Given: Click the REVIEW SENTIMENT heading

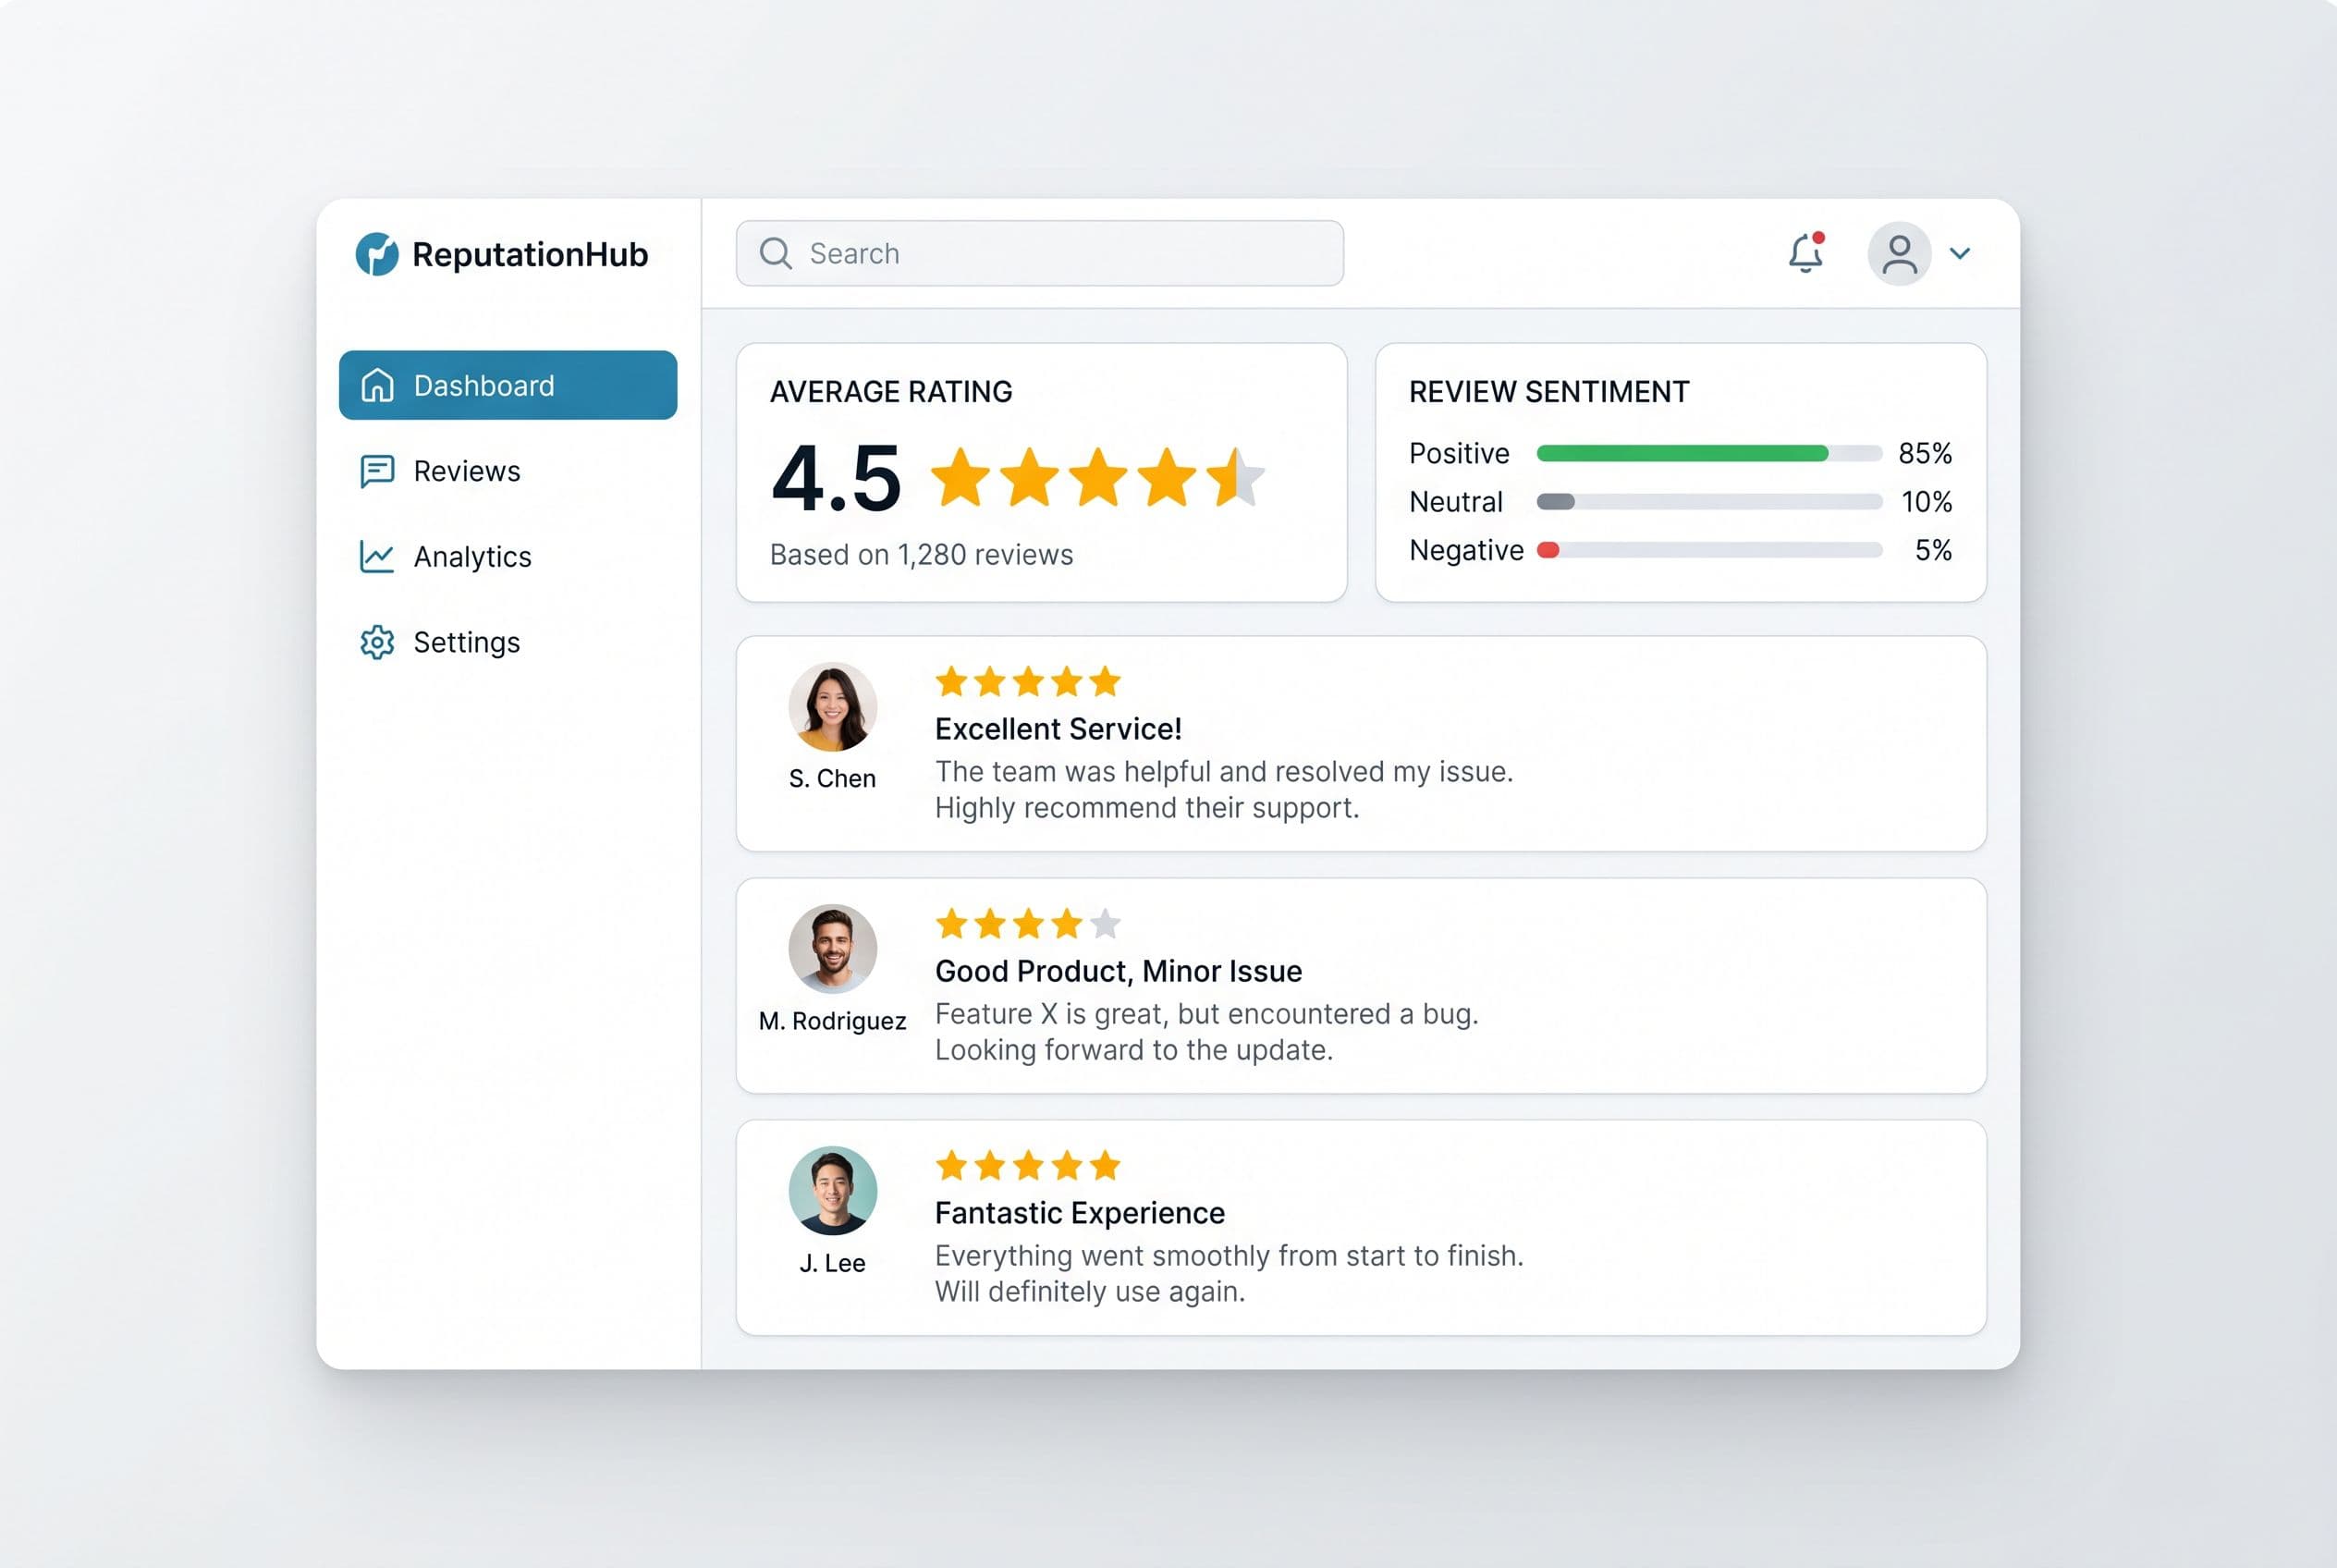Looking at the screenshot, I should [1549, 392].
